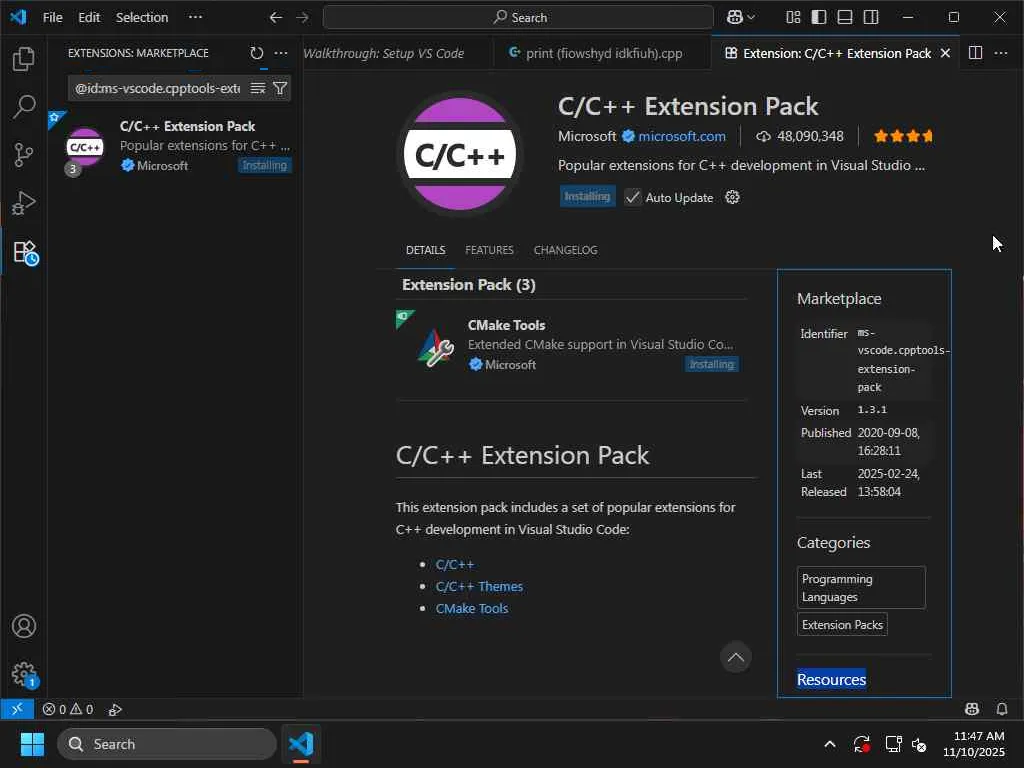Go forward with the right arrow
Screen dimensions: 1024x768
(x=302, y=18)
